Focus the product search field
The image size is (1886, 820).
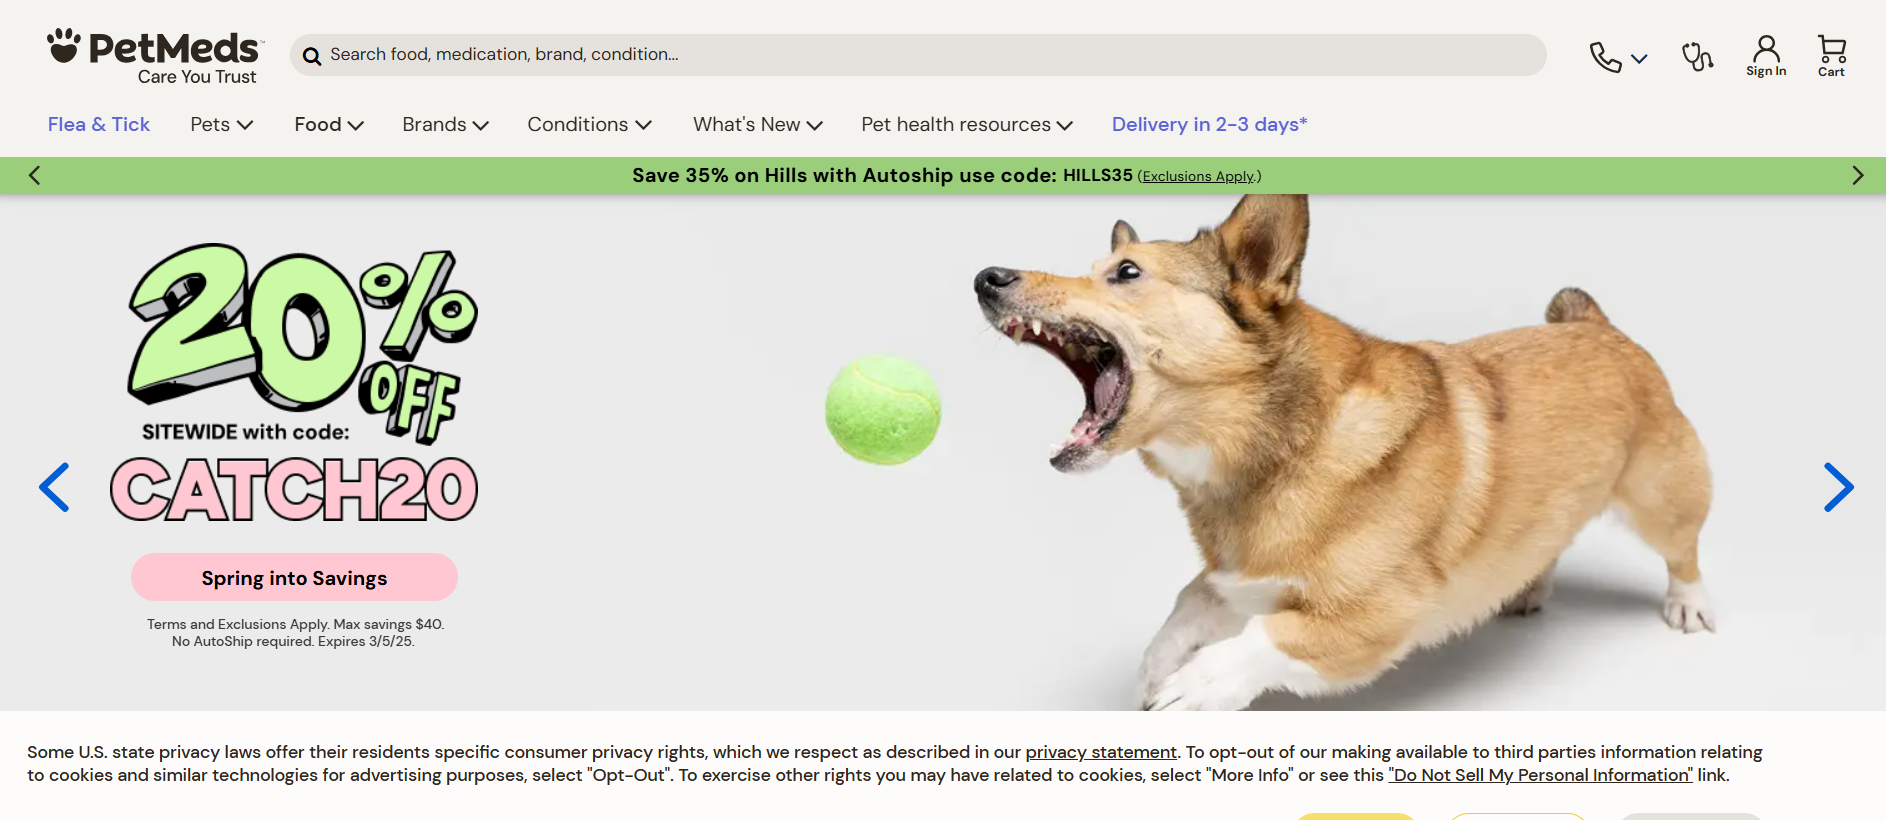click(x=918, y=55)
